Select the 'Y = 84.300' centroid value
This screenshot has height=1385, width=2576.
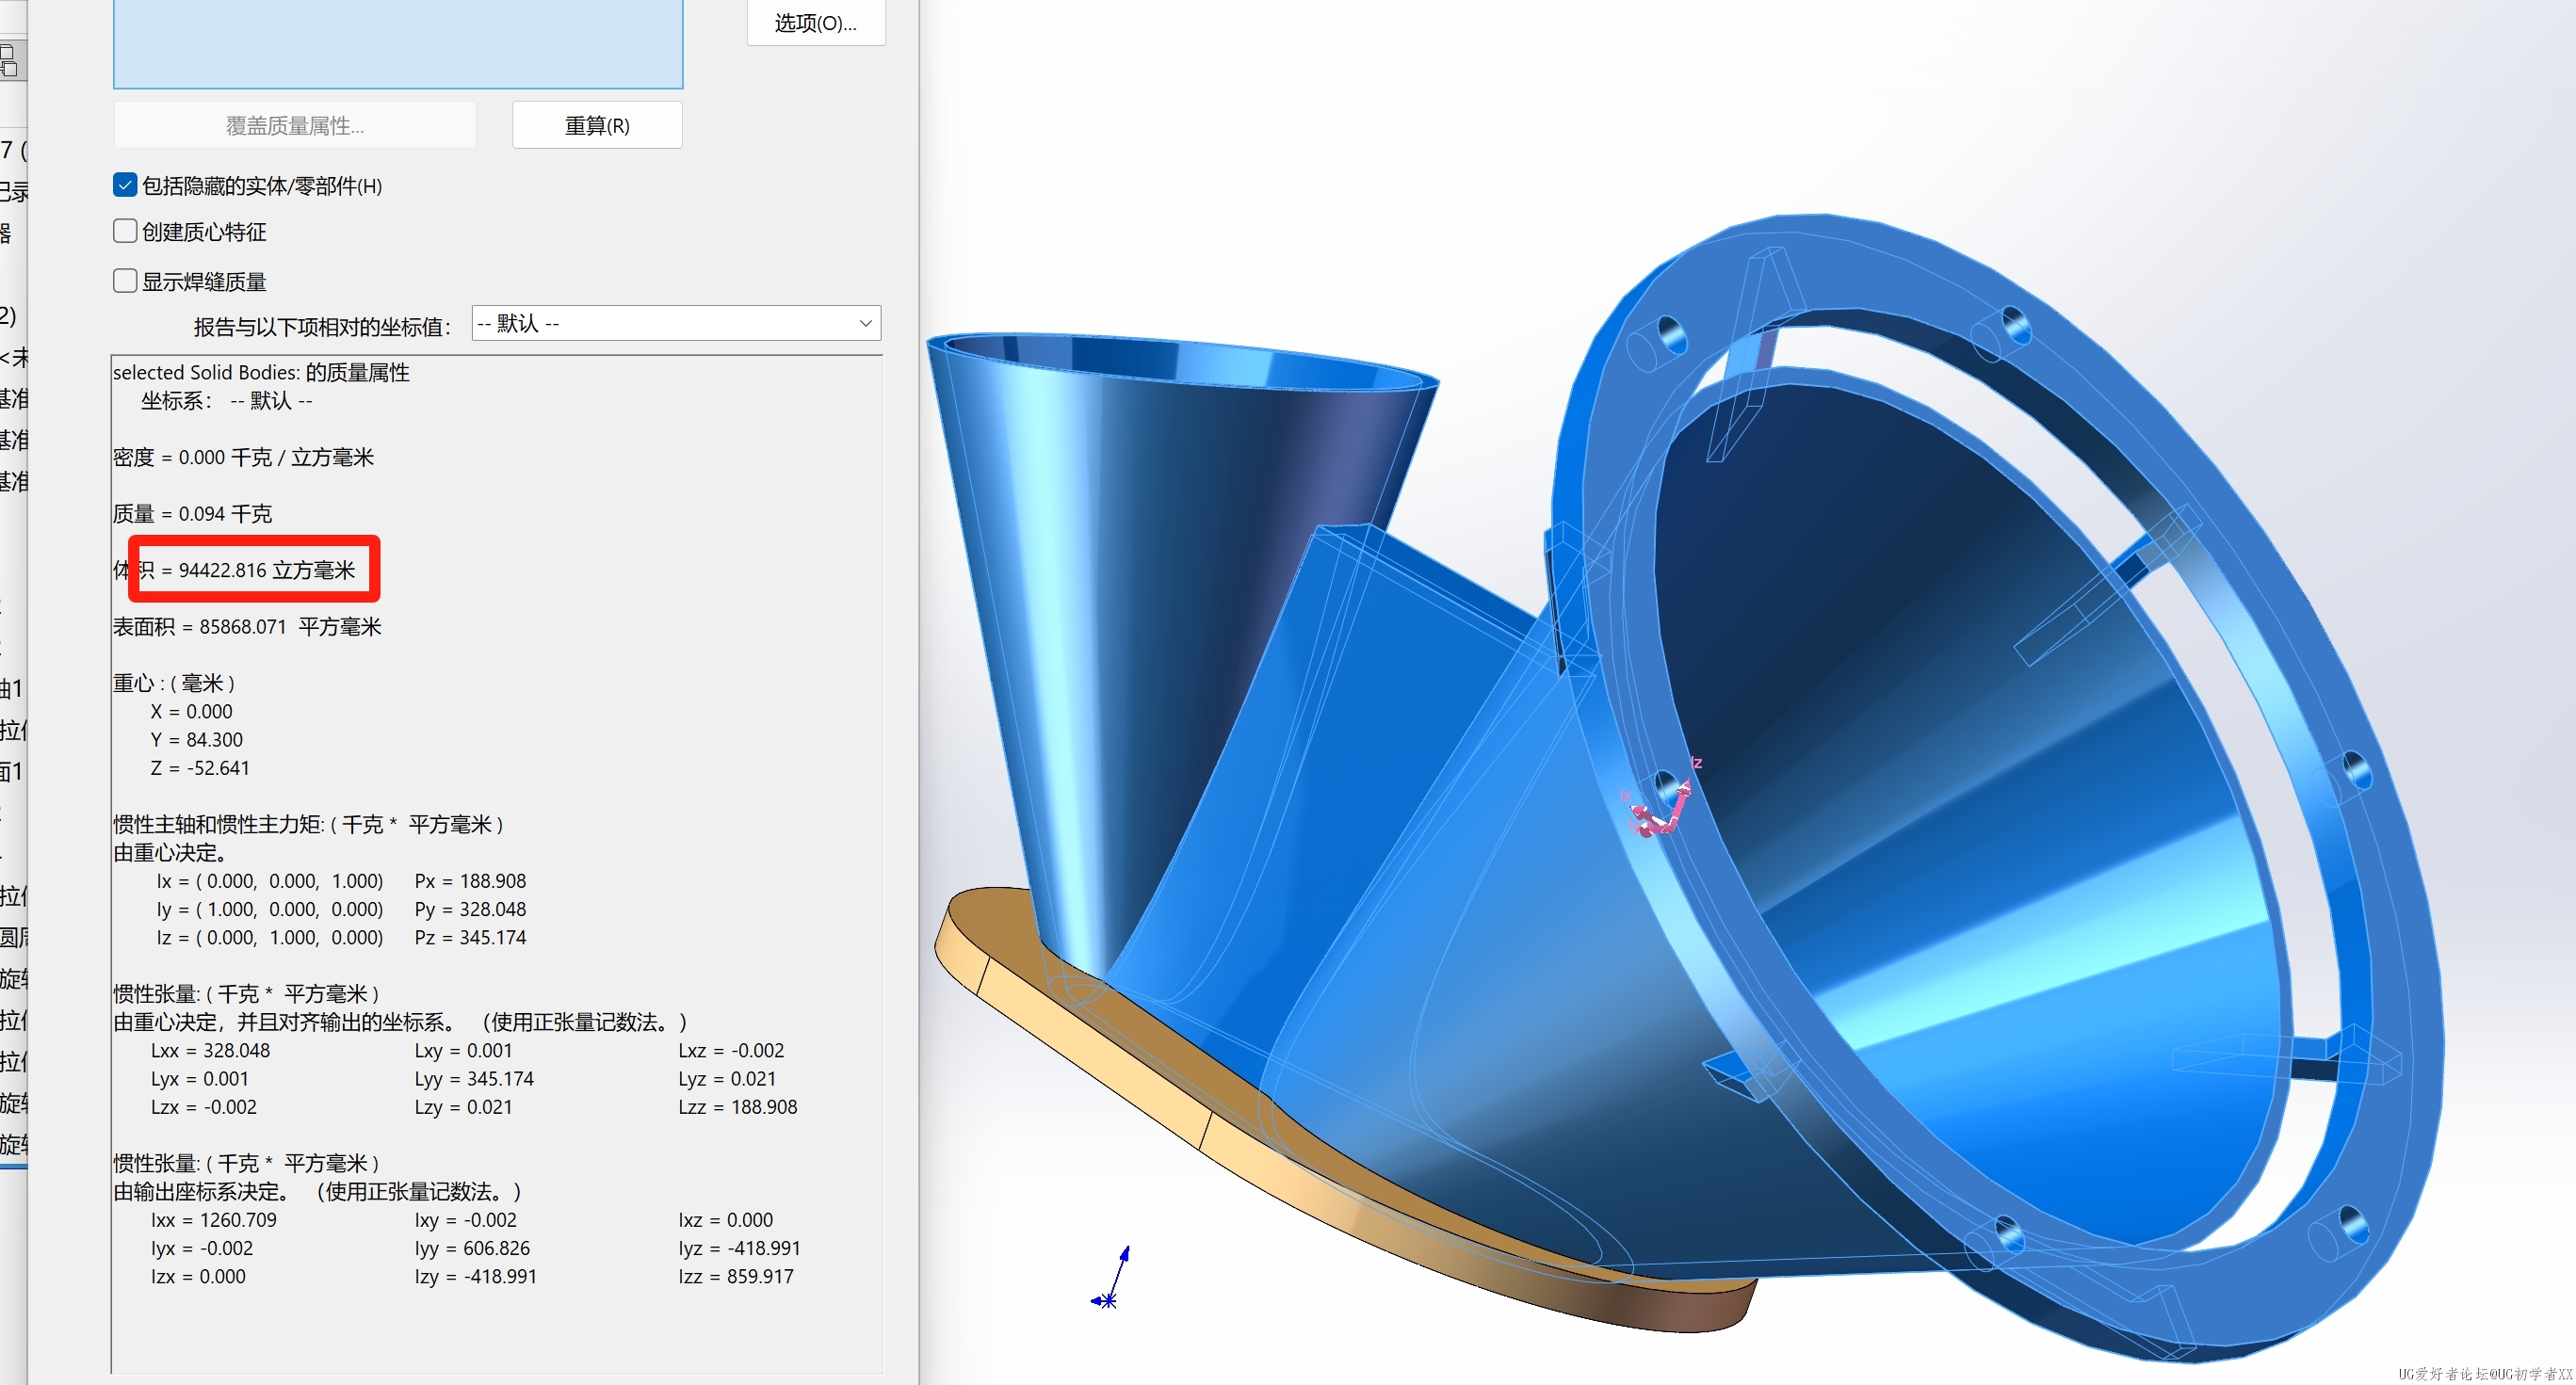coord(196,739)
